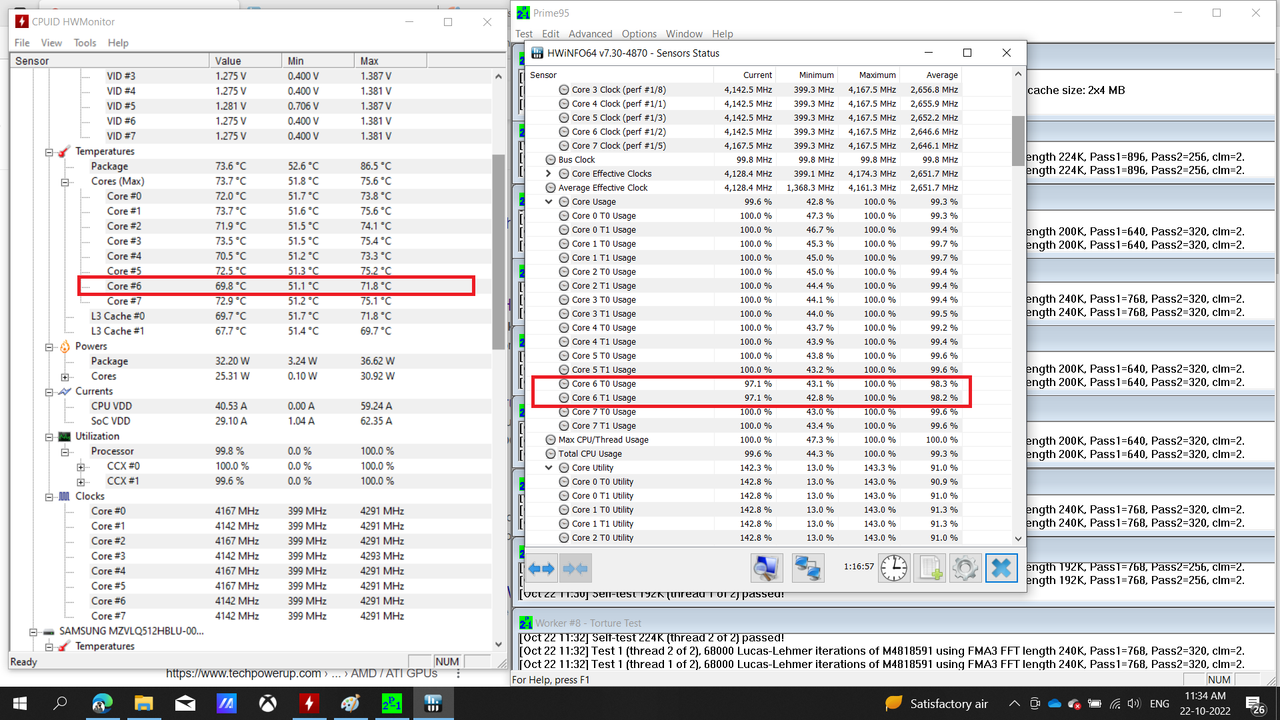Viewport: 1280px width, 720px height.
Task: Open the Mail app on the taskbar
Action: (185, 703)
